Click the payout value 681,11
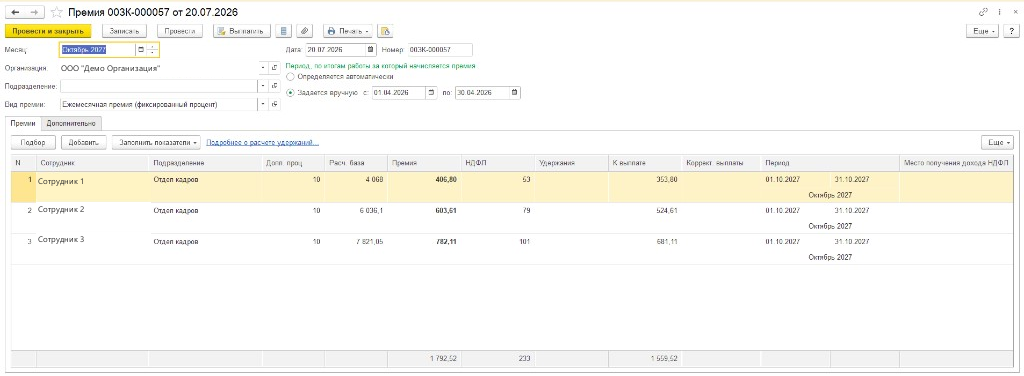The height and width of the screenshot is (376, 1024). pos(666,242)
